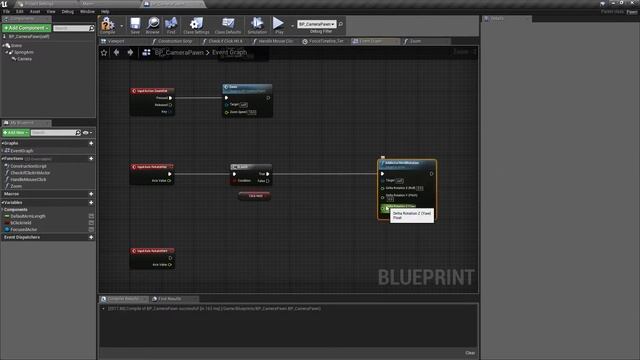This screenshot has width=640, height=360.
Task: Open the Compile options dropdown arrow
Action: coord(121,26)
